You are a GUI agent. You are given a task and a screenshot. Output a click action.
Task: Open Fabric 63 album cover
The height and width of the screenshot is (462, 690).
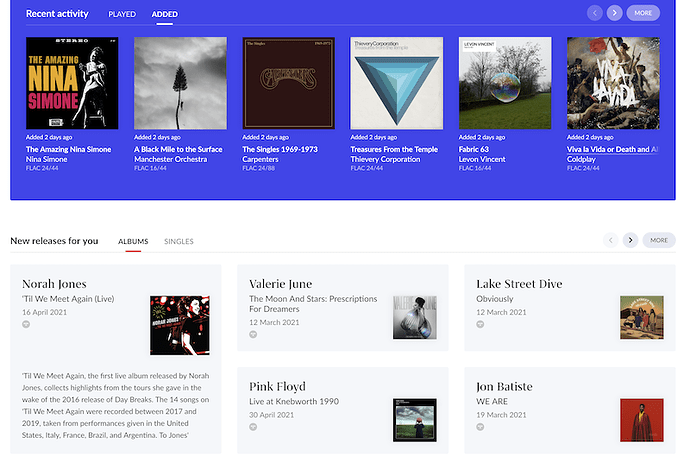point(505,83)
